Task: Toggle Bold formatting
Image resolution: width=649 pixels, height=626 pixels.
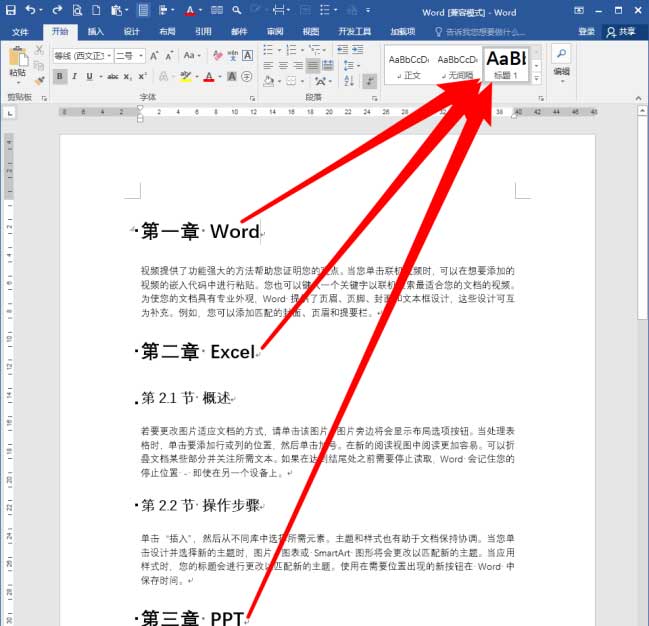Action: tap(60, 77)
